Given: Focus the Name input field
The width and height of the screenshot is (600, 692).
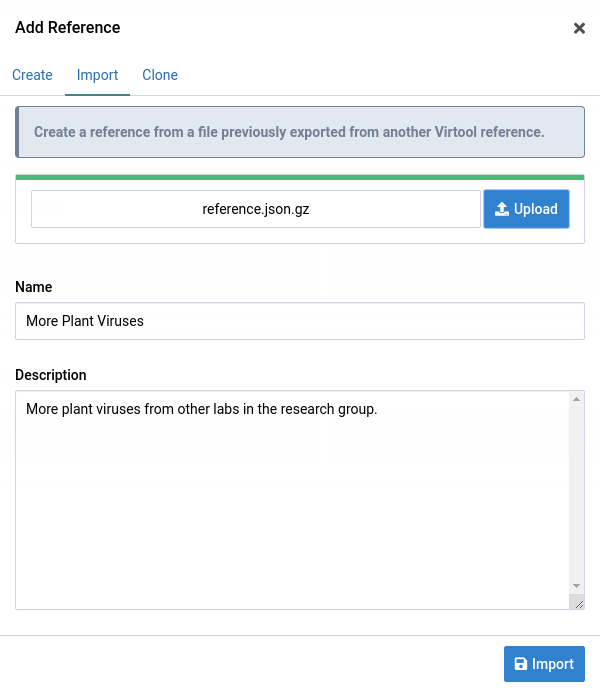Looking at the screenshot, I should pyautogui.click(x=300, y=321).
